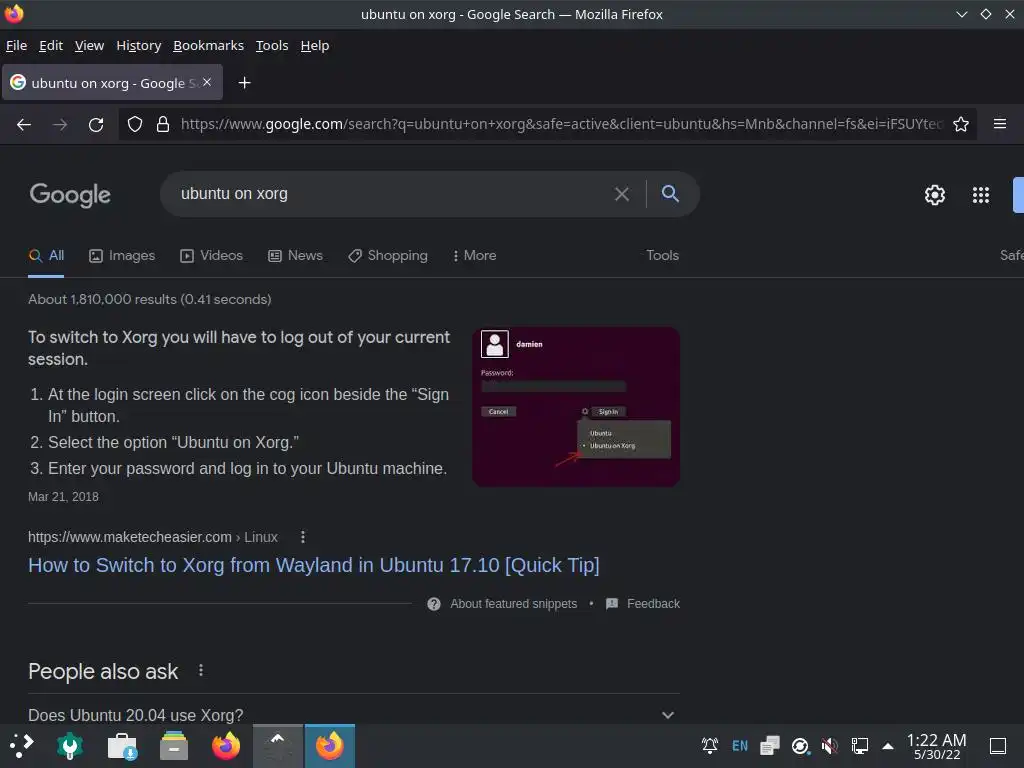The image size is (1024, 768).
Task: Open the More search filters dropdown
Action: [475, 255]
